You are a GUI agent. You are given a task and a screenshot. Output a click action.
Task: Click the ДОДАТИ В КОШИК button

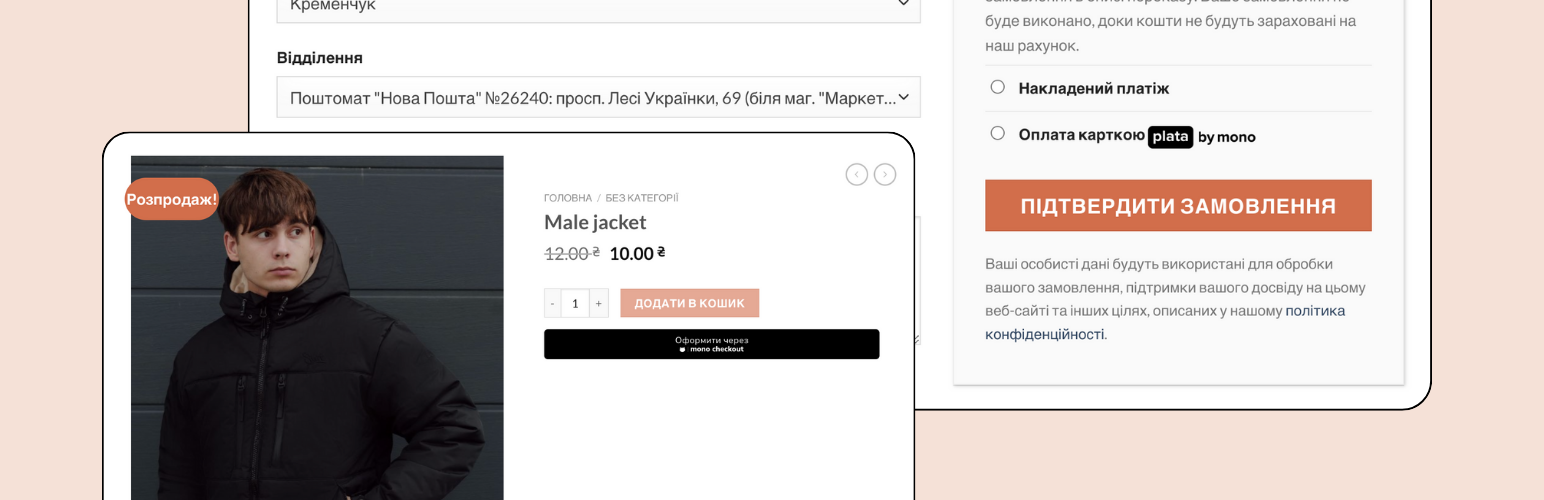pyautogui.click(x=689, y=303)
